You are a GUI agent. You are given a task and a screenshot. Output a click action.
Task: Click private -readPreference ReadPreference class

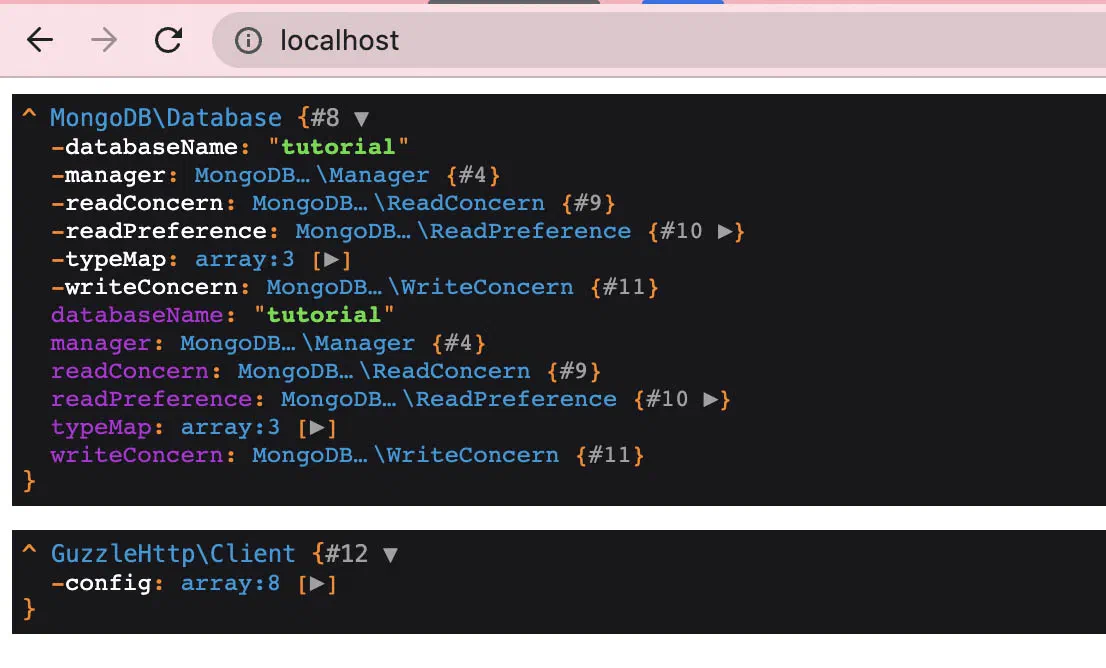[x=463, y=231]
